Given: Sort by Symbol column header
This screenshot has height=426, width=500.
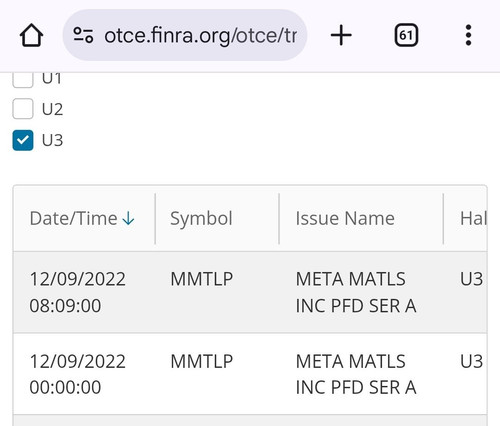Looking at the screenshot, I should coord(217,219).
